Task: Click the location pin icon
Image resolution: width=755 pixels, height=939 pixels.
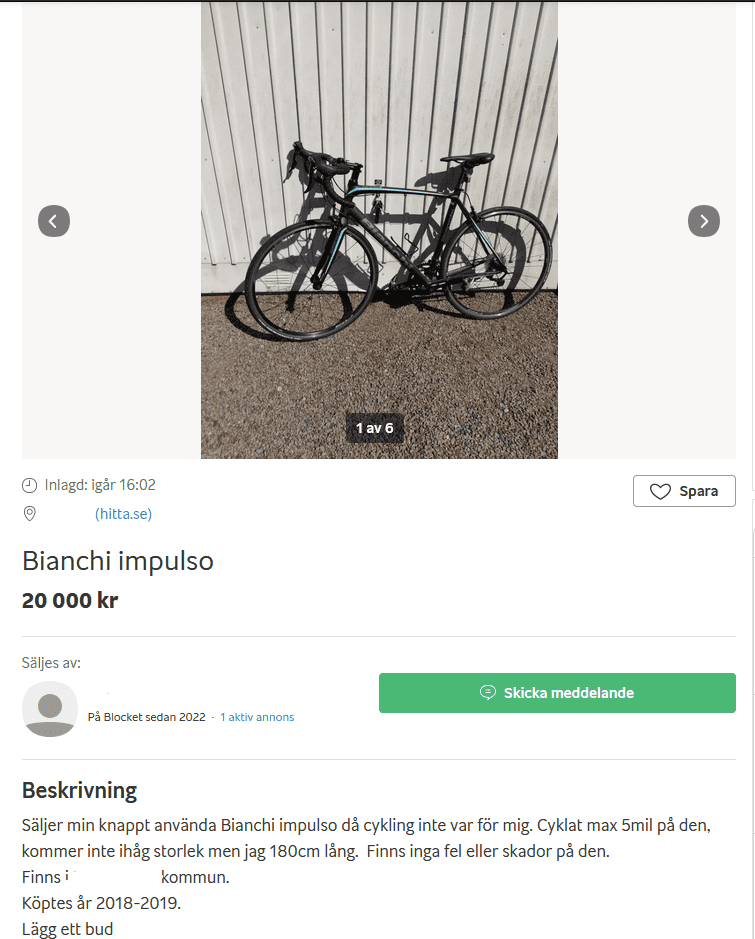Action: 30,514
